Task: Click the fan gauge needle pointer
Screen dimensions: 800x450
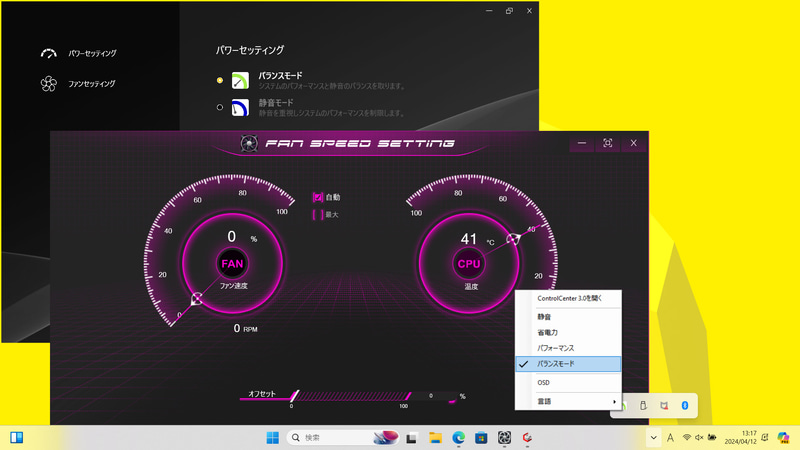Action: 196,299
